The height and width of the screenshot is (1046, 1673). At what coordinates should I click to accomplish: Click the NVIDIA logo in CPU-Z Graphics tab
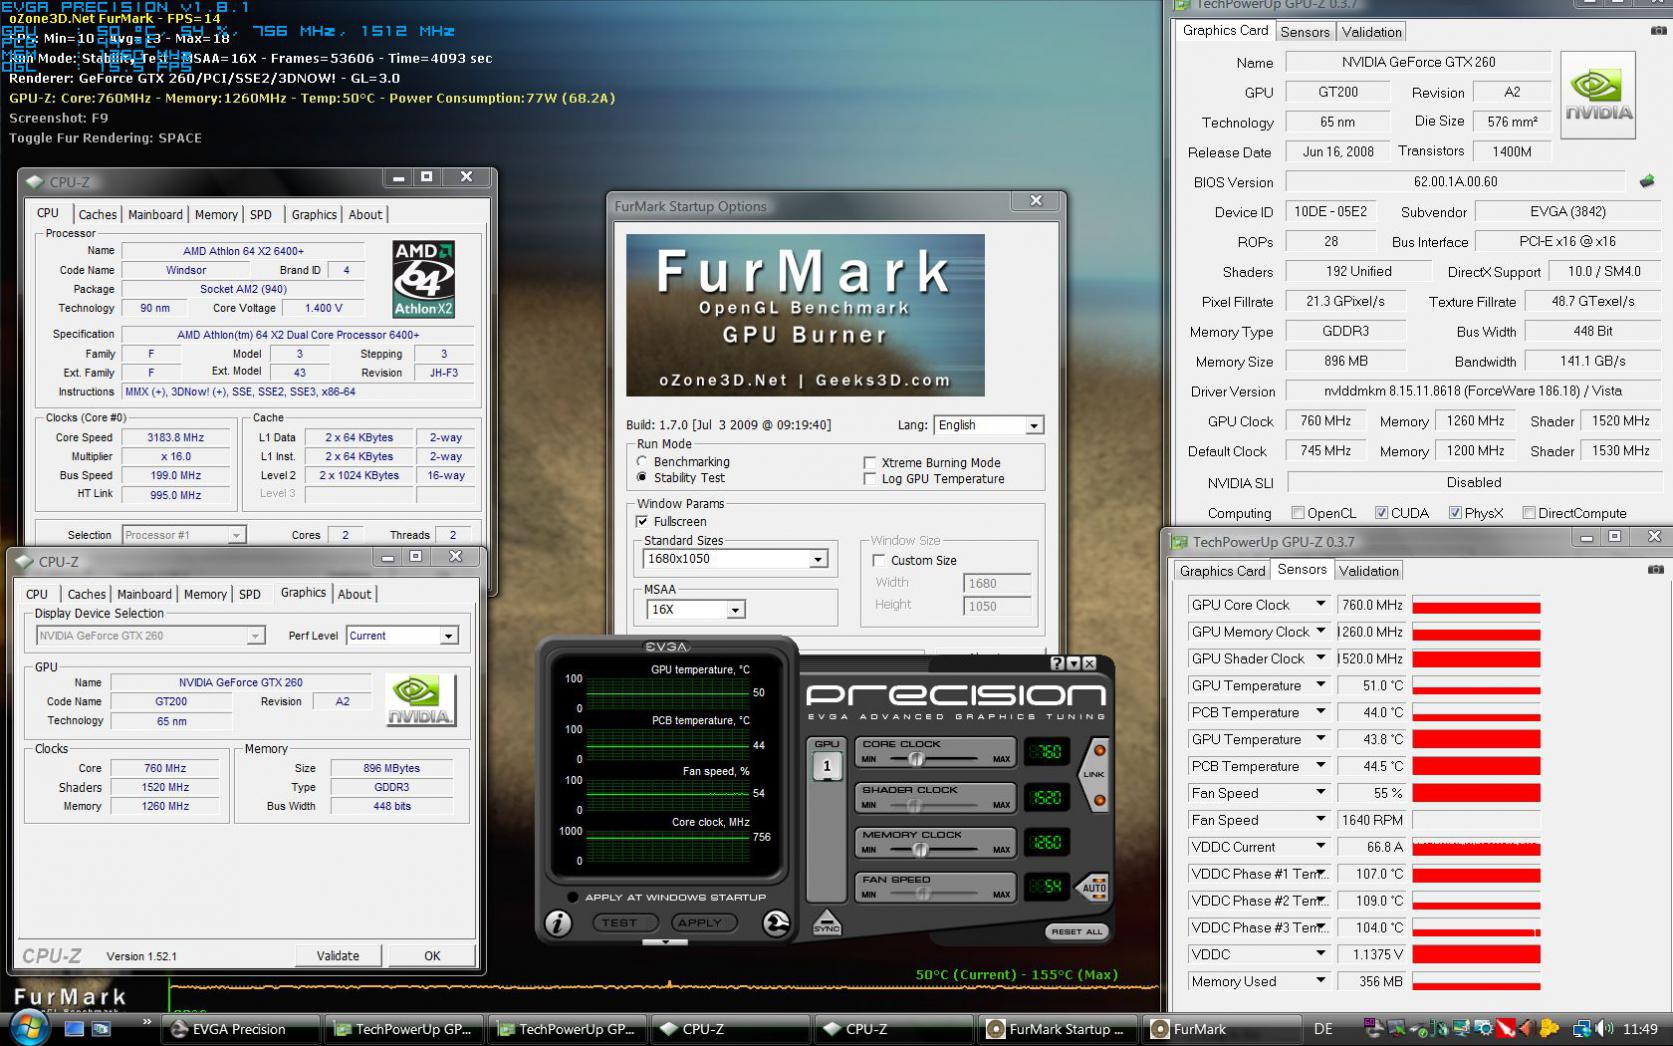click(421, 700)
